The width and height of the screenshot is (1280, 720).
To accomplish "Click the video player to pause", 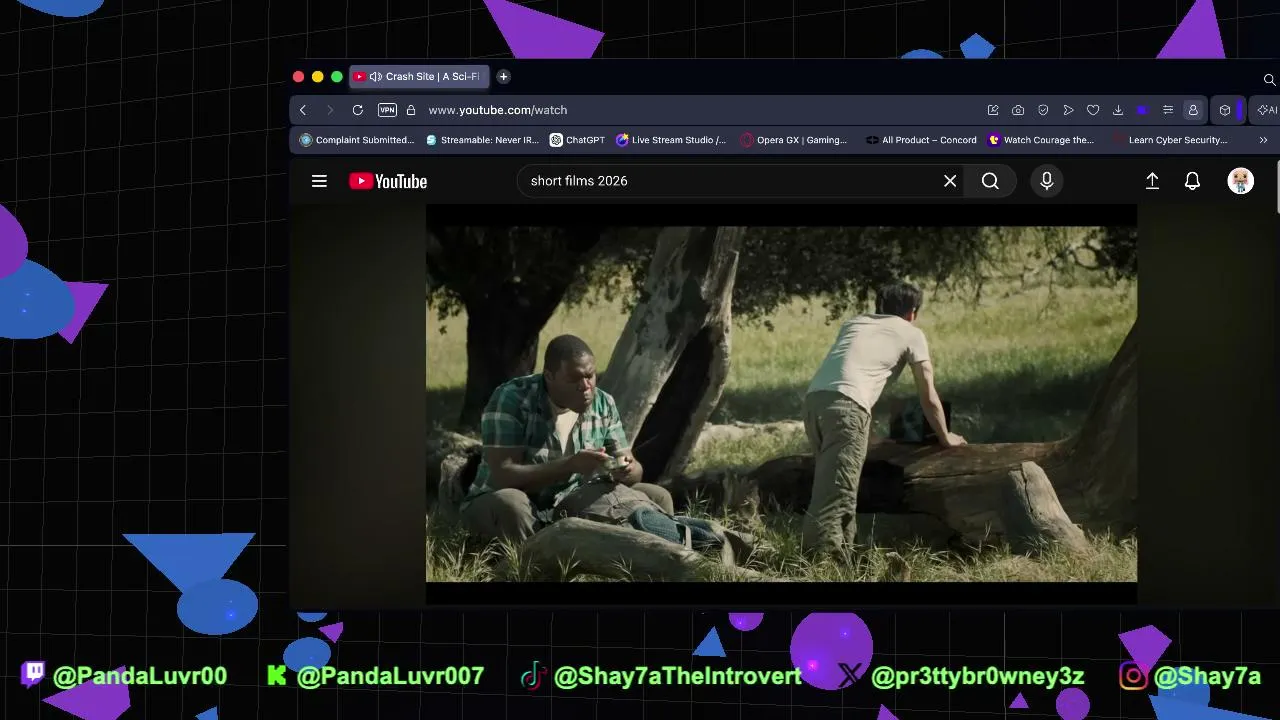I will [781, 404].
